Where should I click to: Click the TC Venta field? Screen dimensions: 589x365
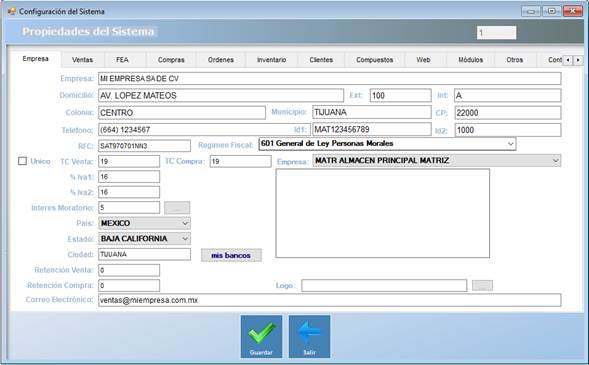coord(129,161)
